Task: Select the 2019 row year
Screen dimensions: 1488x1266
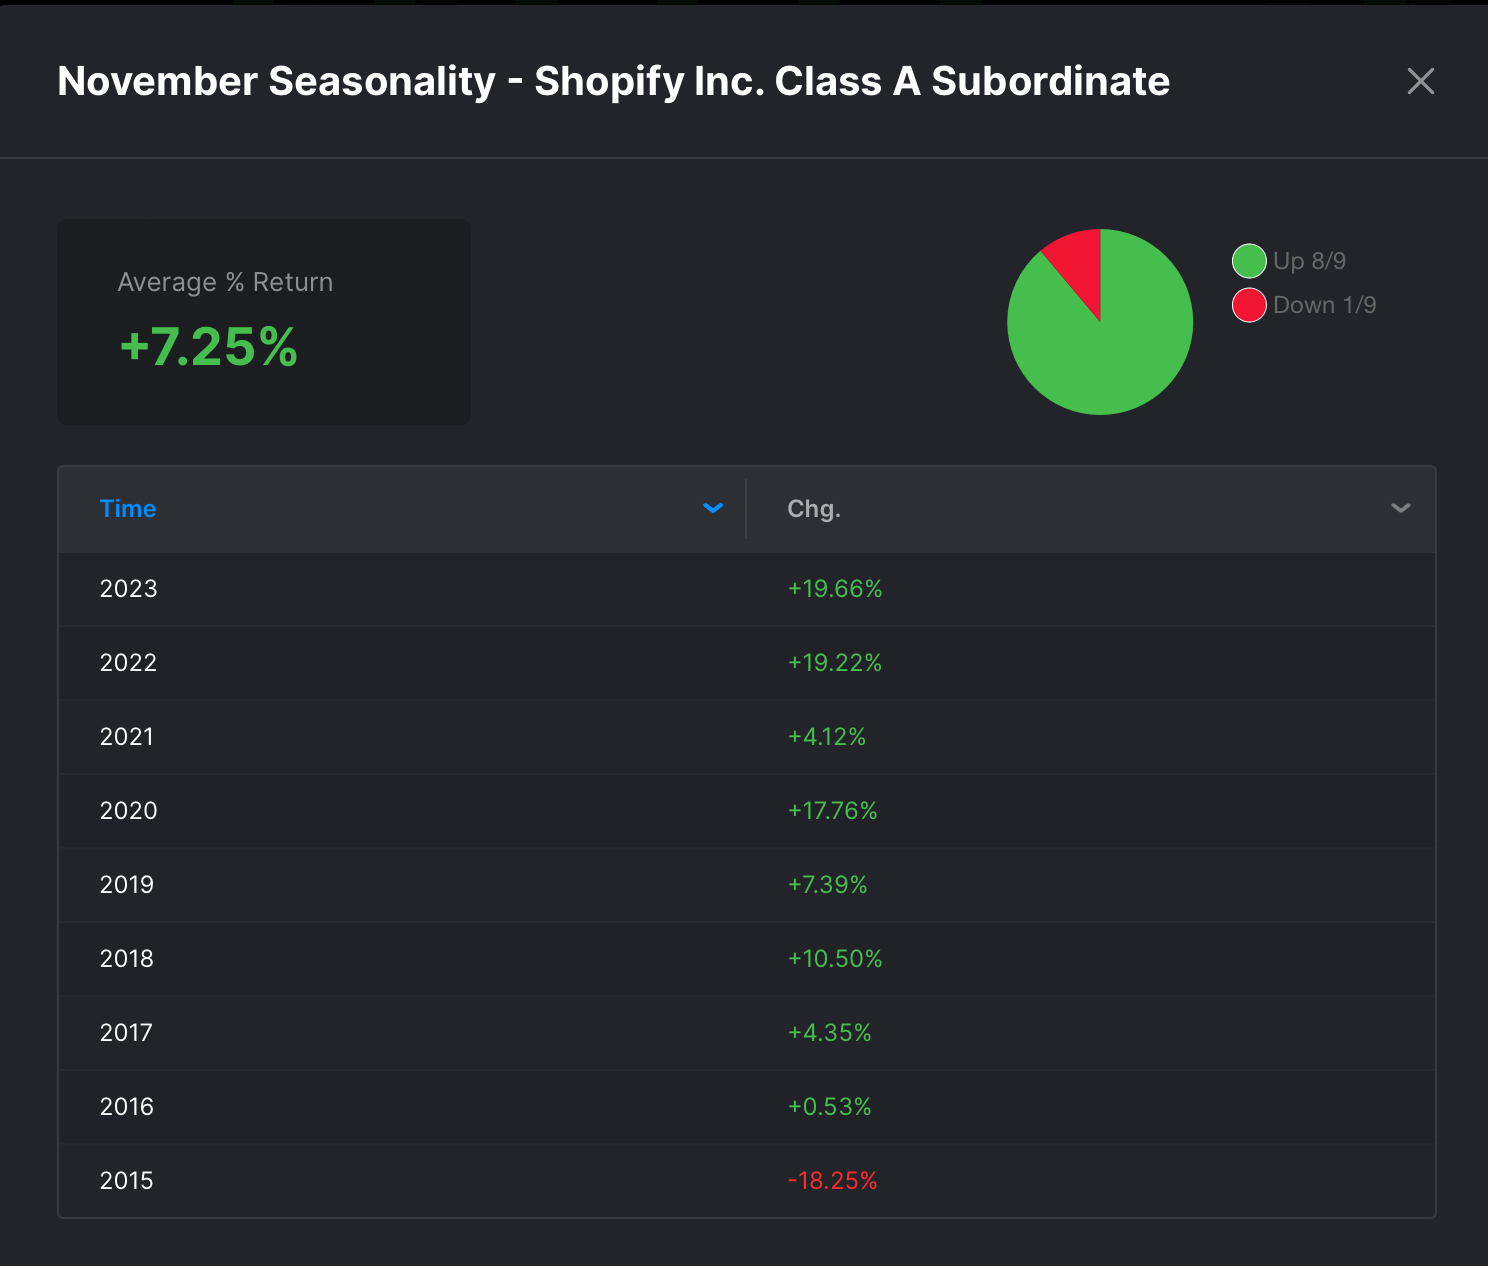Action: [x=127, y=885]
